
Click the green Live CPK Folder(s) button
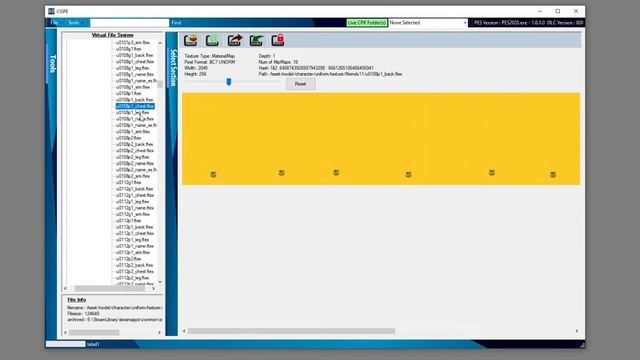pyautogui.click(x=367, y=23)
